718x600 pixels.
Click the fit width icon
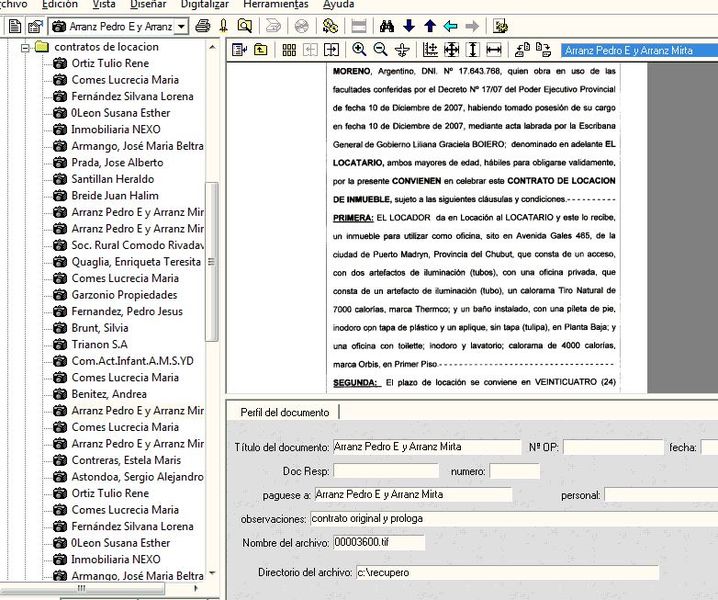click(x=494, y=49)
